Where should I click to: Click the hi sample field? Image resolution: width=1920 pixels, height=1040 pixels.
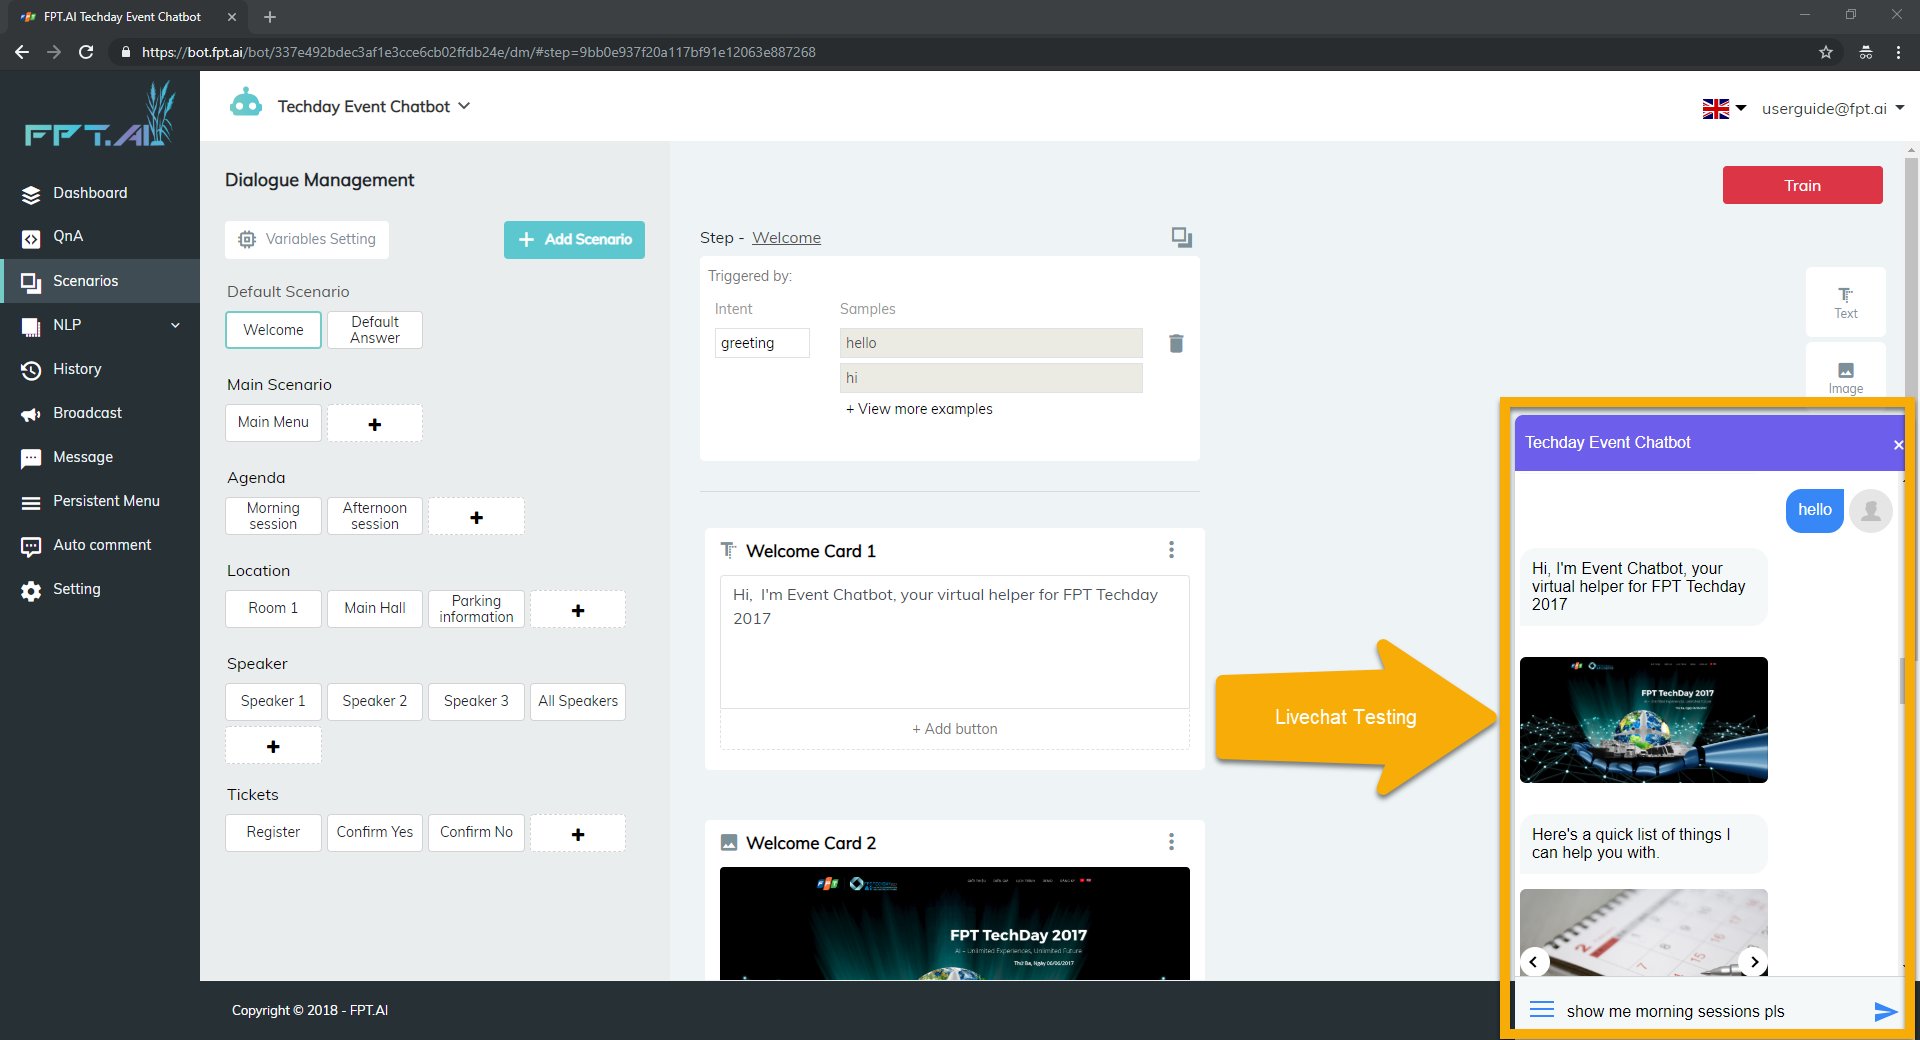(991, 378)
